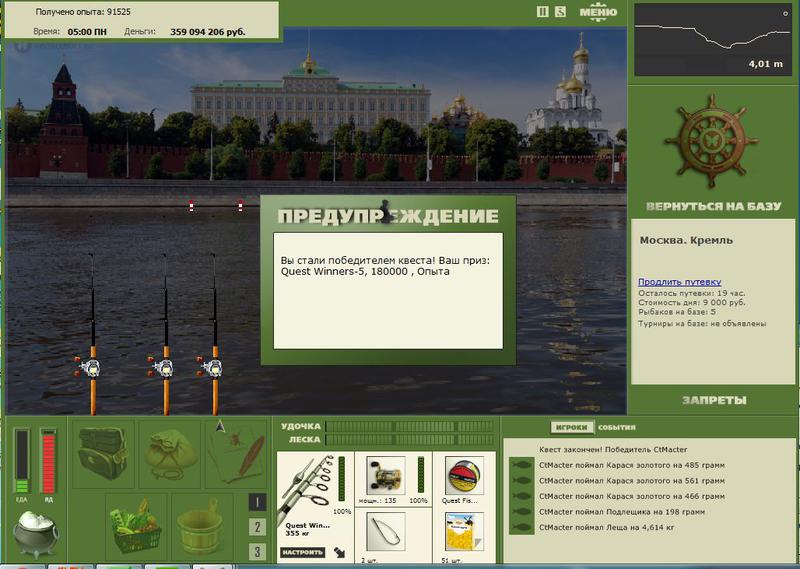
Task: Click the fish icon beside Карася золотого 561 грамм
Action: 520,481
